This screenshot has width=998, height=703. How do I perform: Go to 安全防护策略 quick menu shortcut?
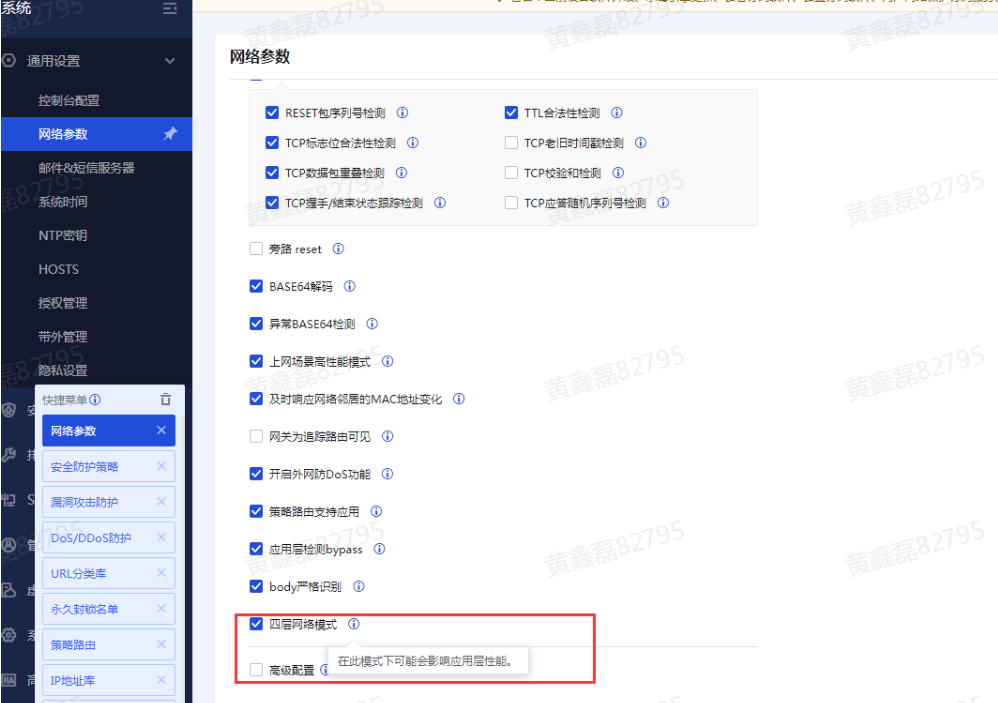click(109, 466)
